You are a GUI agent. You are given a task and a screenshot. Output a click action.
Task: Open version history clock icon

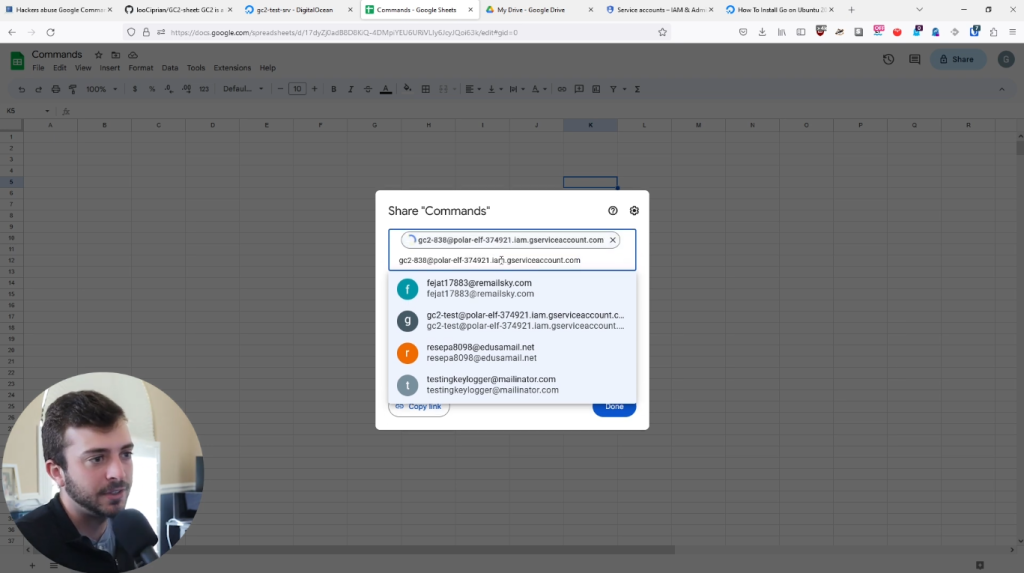click(x=888, y=60)
